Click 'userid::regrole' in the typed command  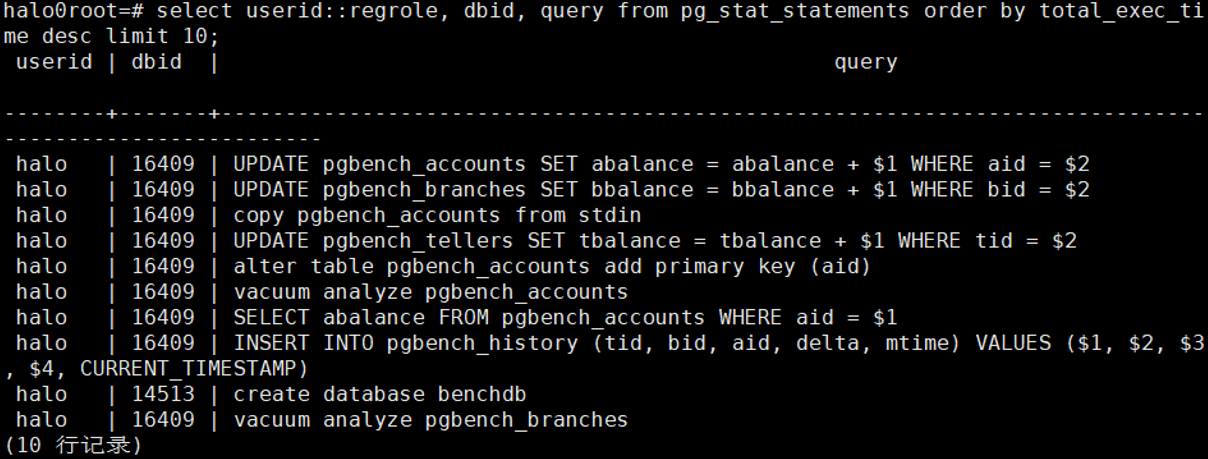pyautogui.click(x=355, y=11)
